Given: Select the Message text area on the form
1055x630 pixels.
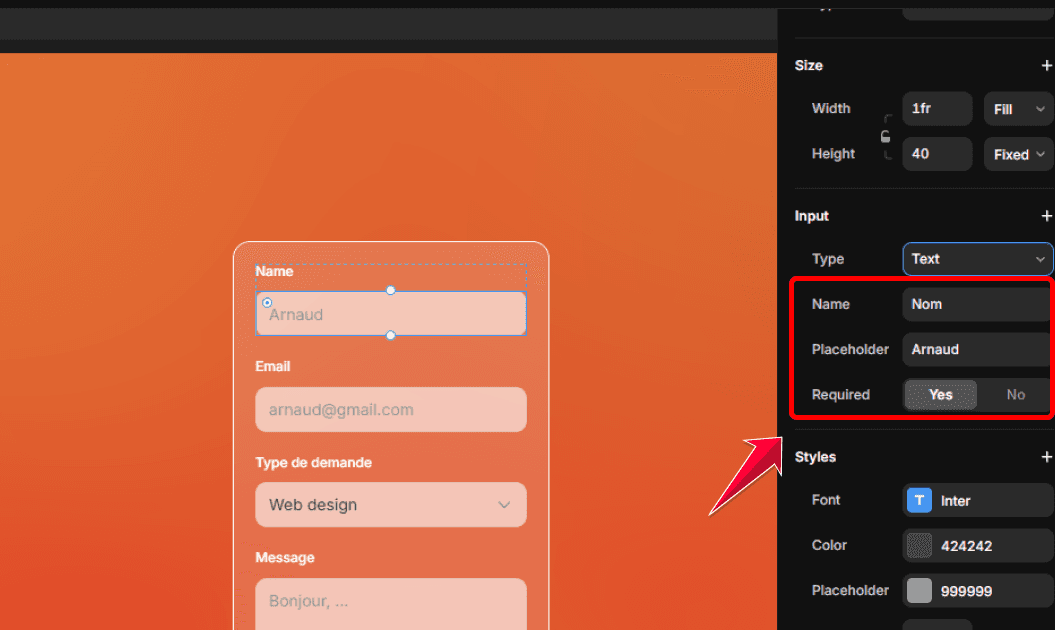Looking at the screenshot, I should tap(390, 600).
